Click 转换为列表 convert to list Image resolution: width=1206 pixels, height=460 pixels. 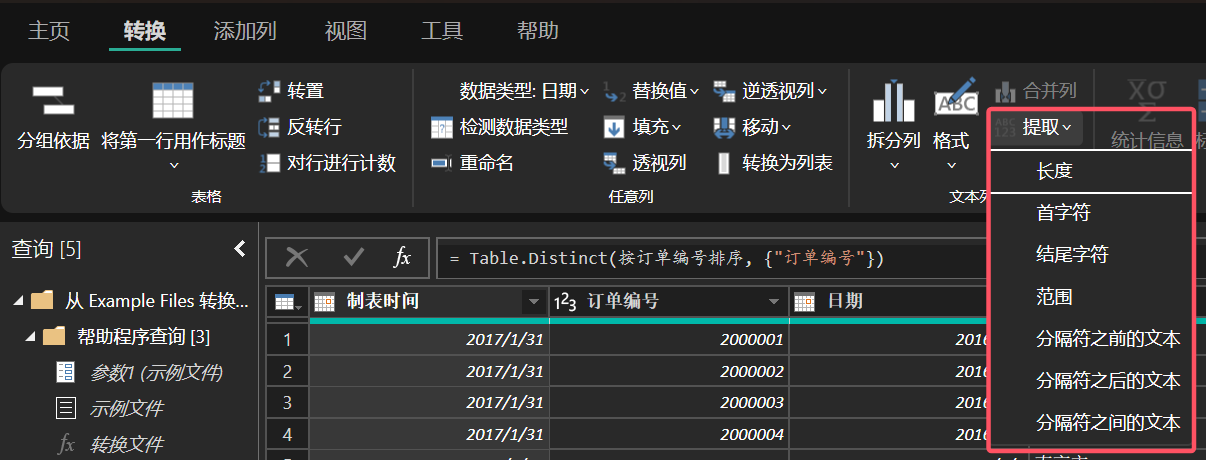click(x=773, y=163)
